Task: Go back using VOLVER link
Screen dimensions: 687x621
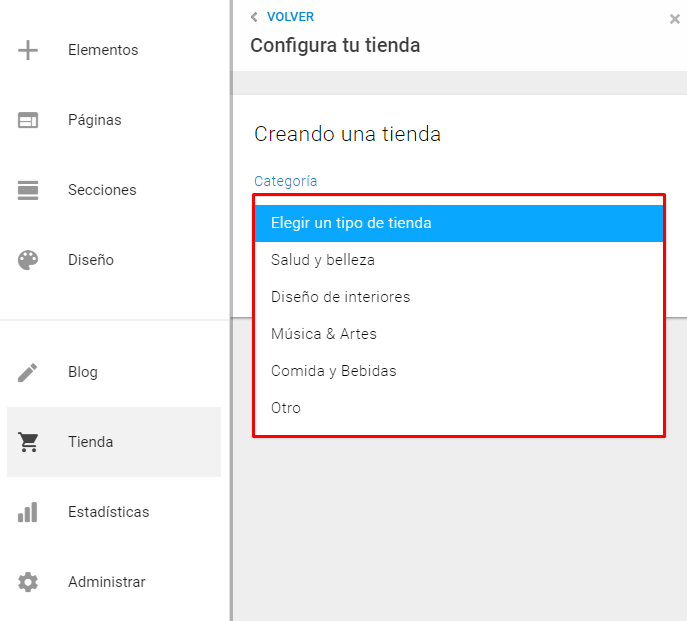Action: point(290,17)
